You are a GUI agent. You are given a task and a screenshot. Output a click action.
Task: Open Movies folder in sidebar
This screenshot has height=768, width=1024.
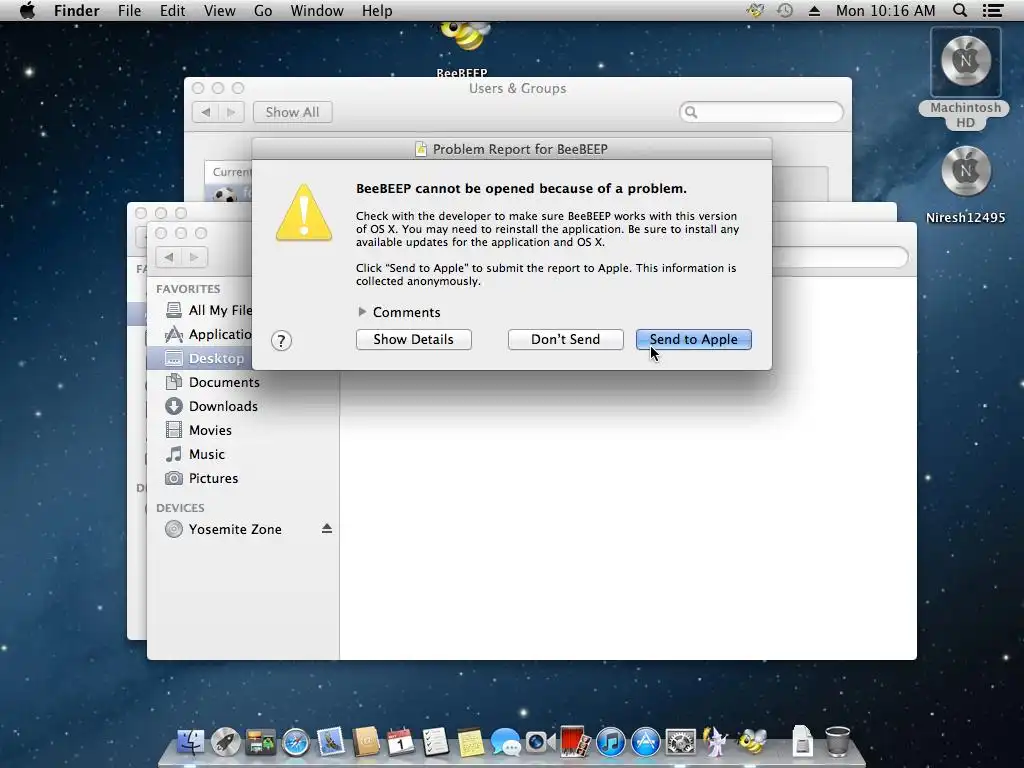click(199, 430)
